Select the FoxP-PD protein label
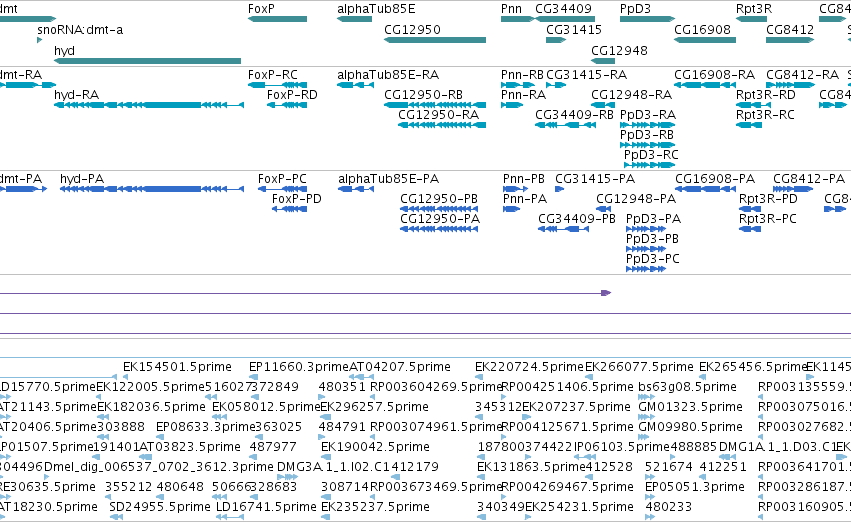Viewport: 851px width, 522px height. 296,199
